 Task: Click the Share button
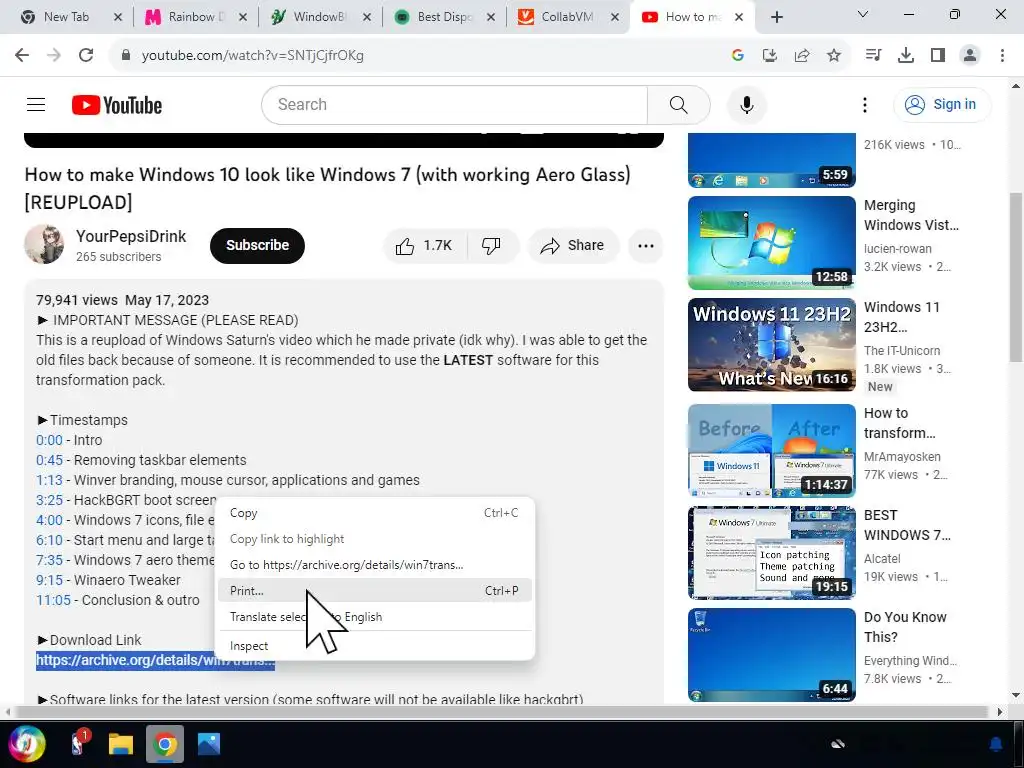[573, 246]
